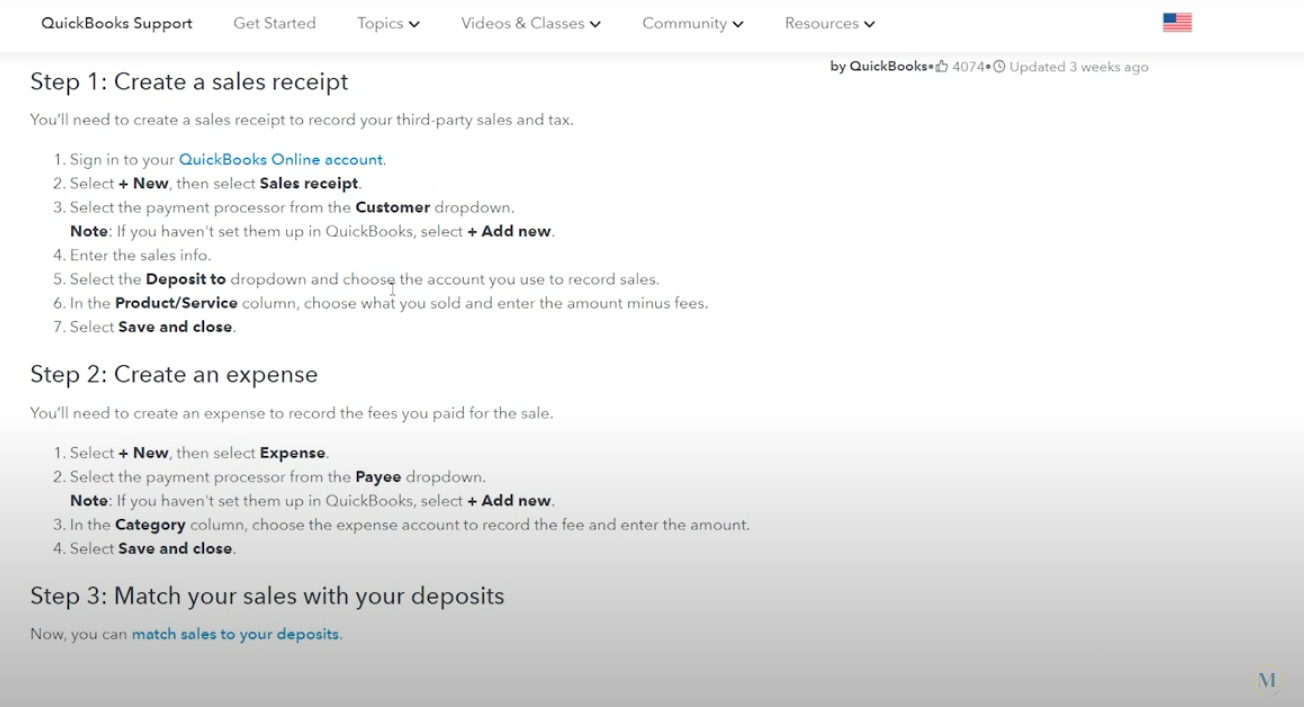This screenshot has height=707, width=1304.
Task: Expand the Resources dropdown menu
Action: coord(830,23)
